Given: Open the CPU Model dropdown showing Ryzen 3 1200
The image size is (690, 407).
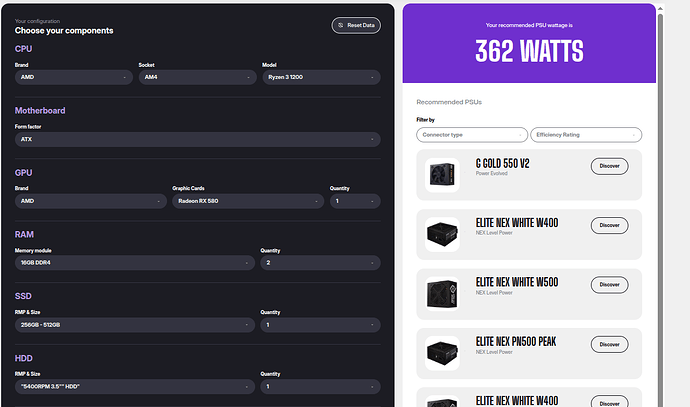Looking at the screenshot, I should tap(321, 77).
